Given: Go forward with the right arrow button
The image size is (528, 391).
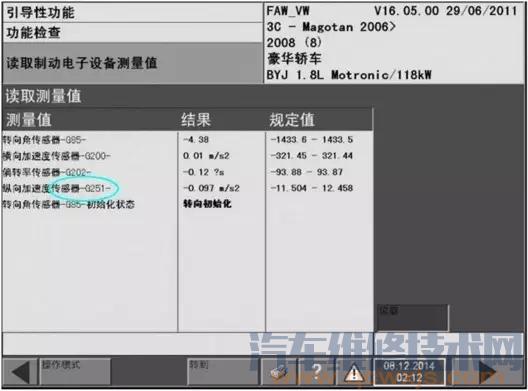Looking at the screenshot, I should pyautogui.click(x=486, y=372).
